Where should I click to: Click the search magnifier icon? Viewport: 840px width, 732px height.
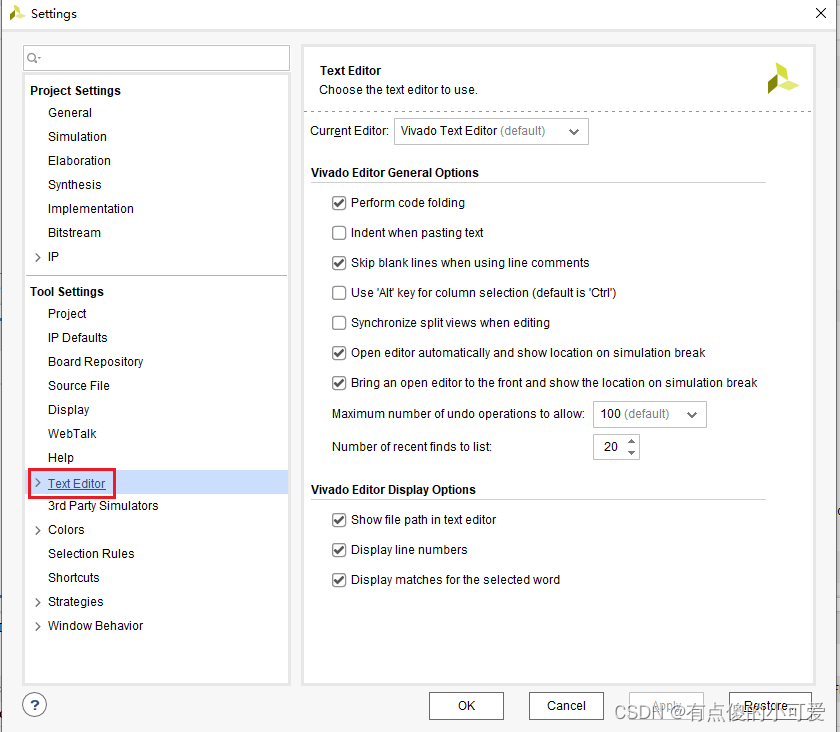(33, 58)
